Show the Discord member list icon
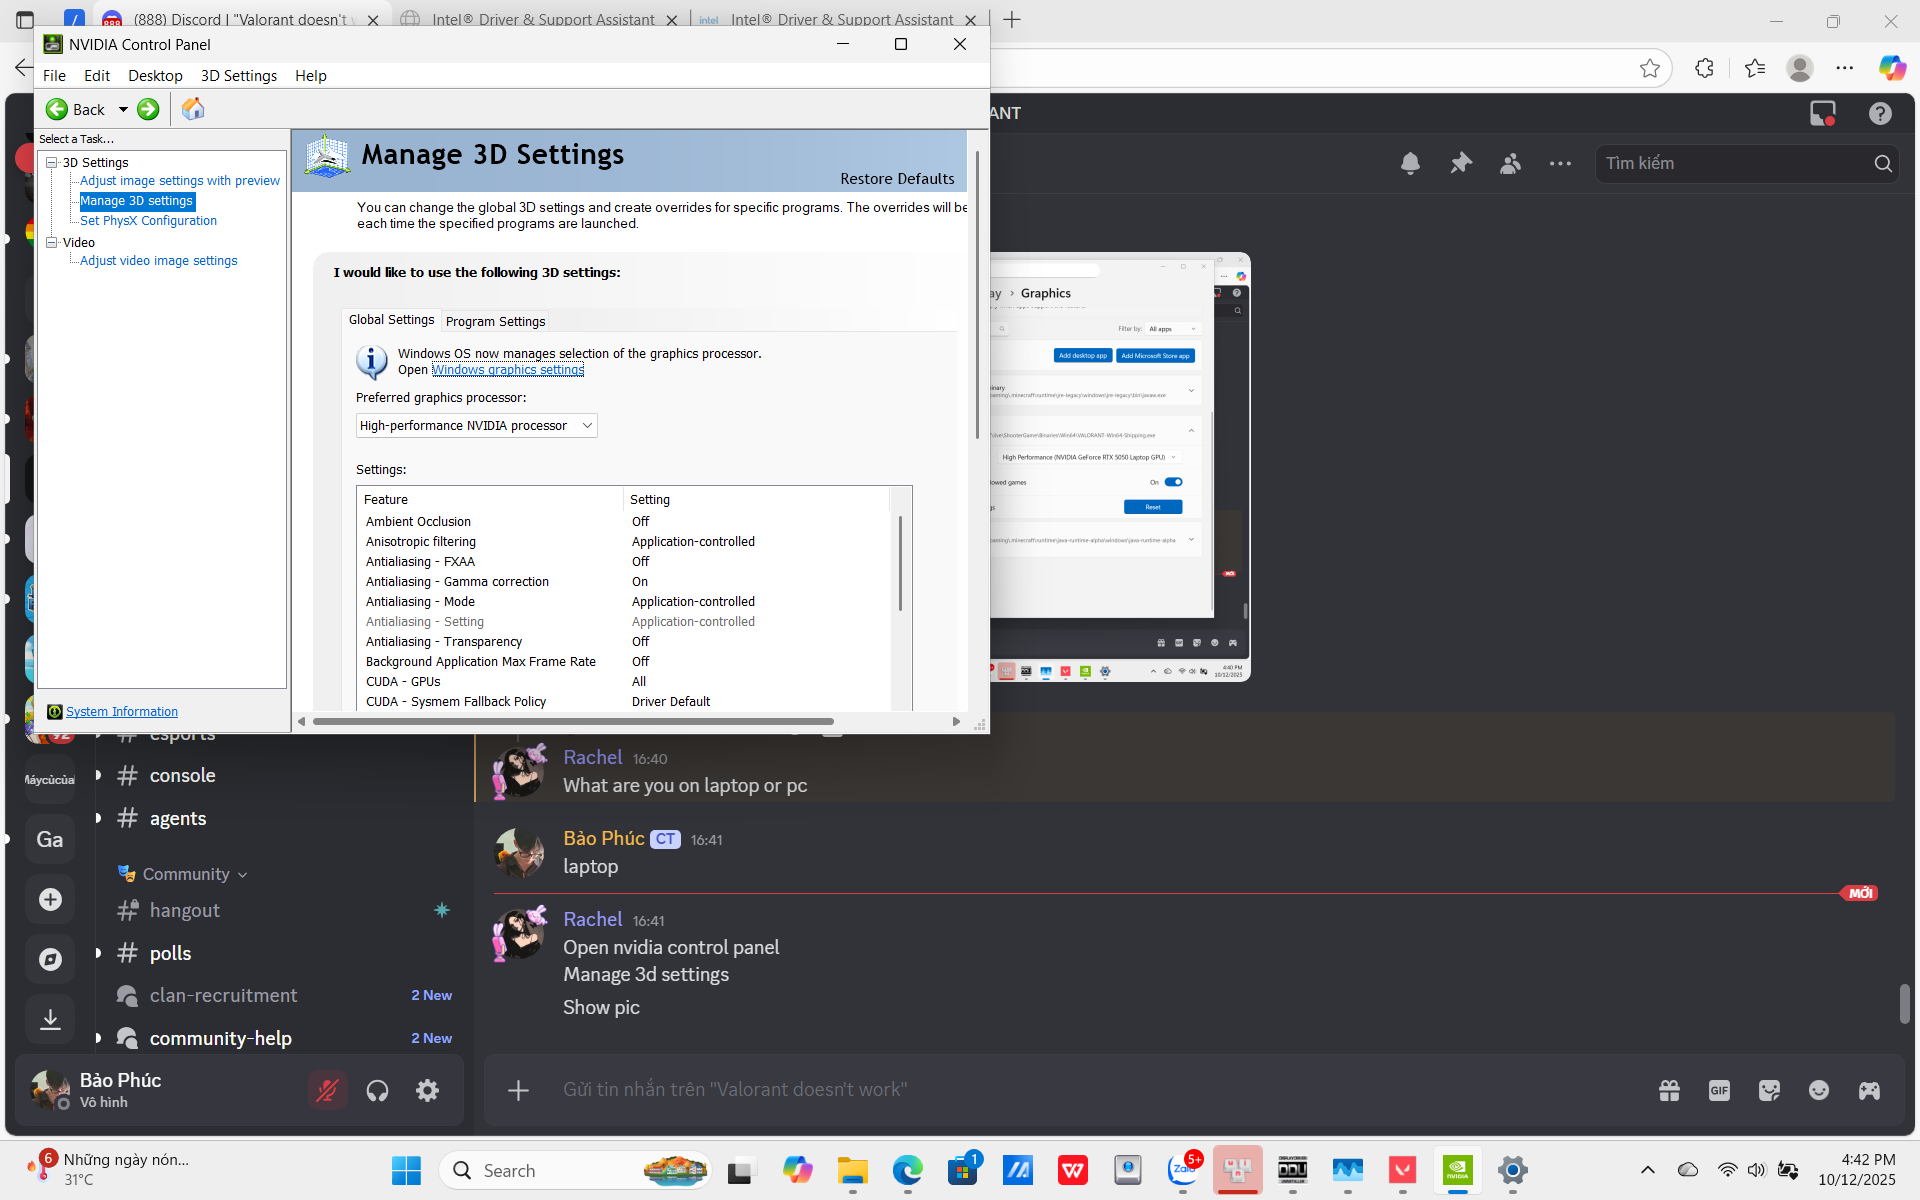Screen dimensions: 1920x1200 point(1510,163)
